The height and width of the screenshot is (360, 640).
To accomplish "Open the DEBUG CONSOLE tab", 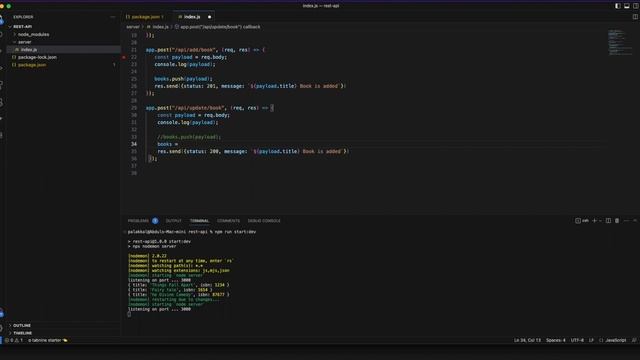I will click(264, 221).
